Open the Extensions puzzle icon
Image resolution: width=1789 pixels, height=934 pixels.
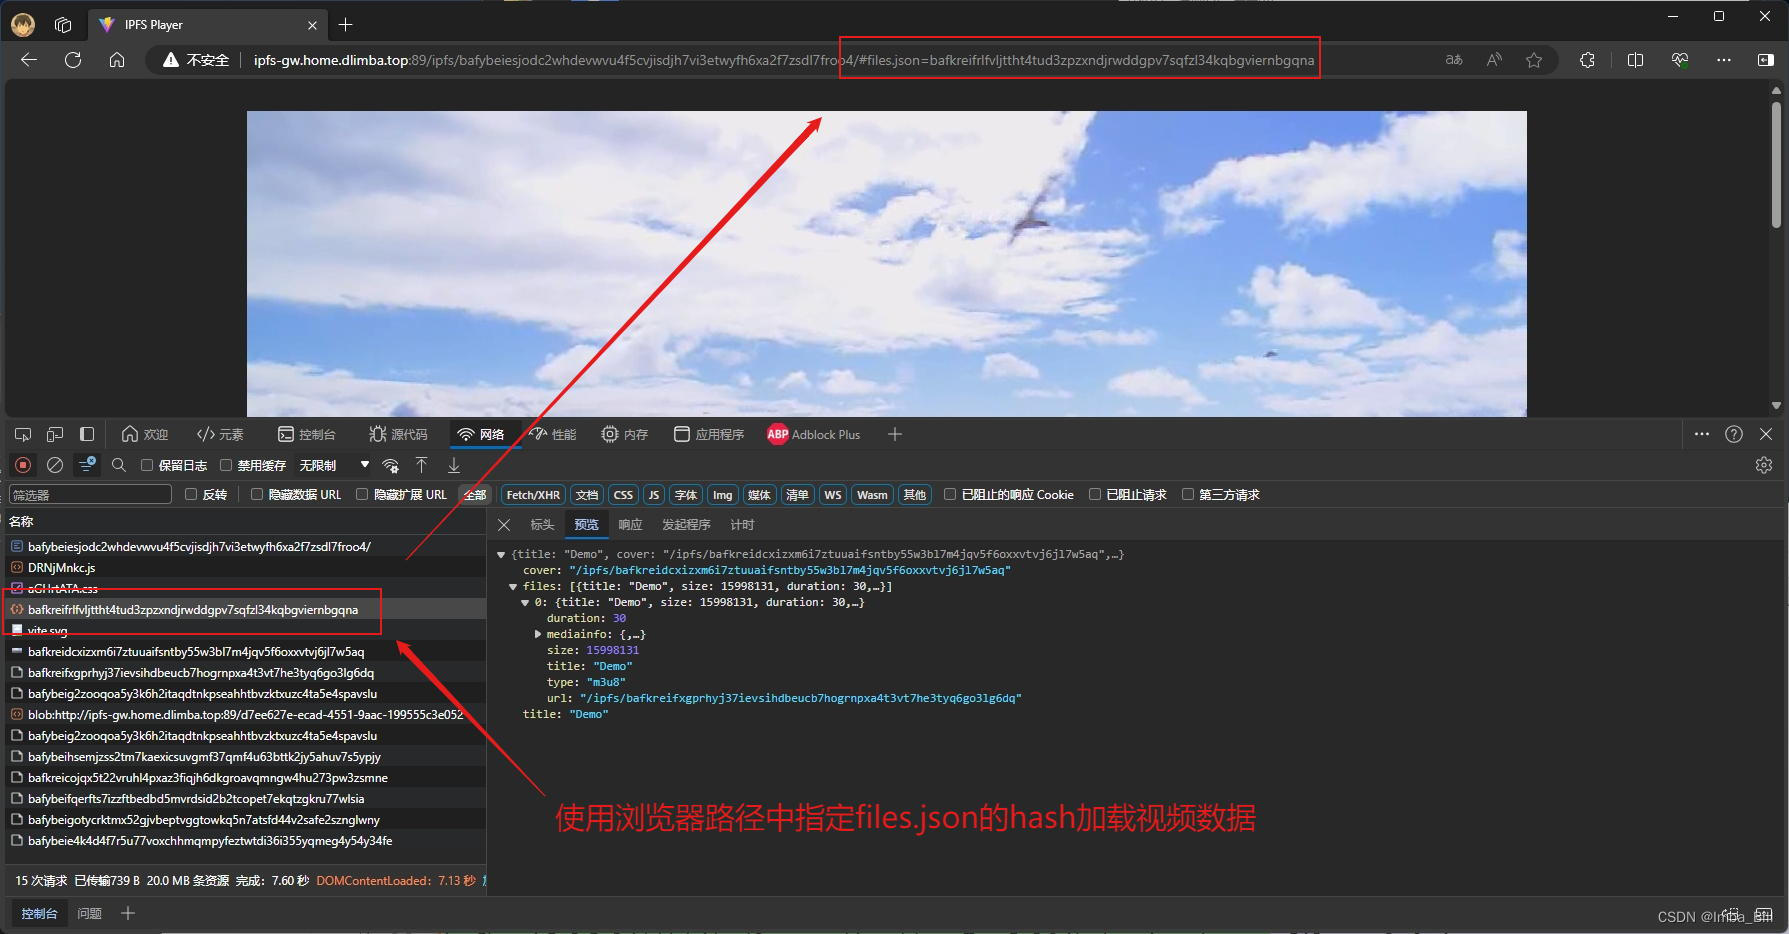tap(1587, 60)
